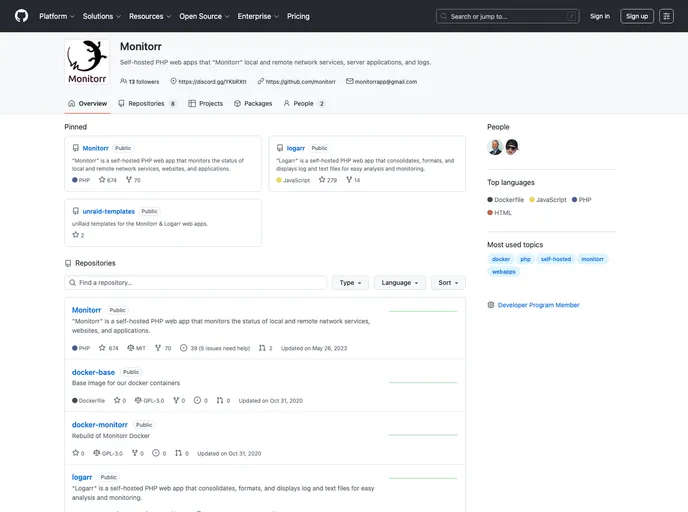Screen dimensions: 688x512
Task: Click the Sign up button
Action: 637,16
